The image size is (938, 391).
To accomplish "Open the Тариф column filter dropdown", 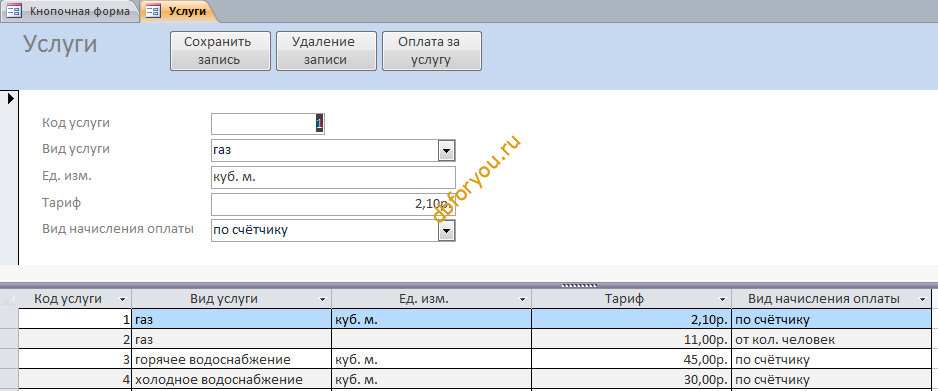I will pos(722,300).
